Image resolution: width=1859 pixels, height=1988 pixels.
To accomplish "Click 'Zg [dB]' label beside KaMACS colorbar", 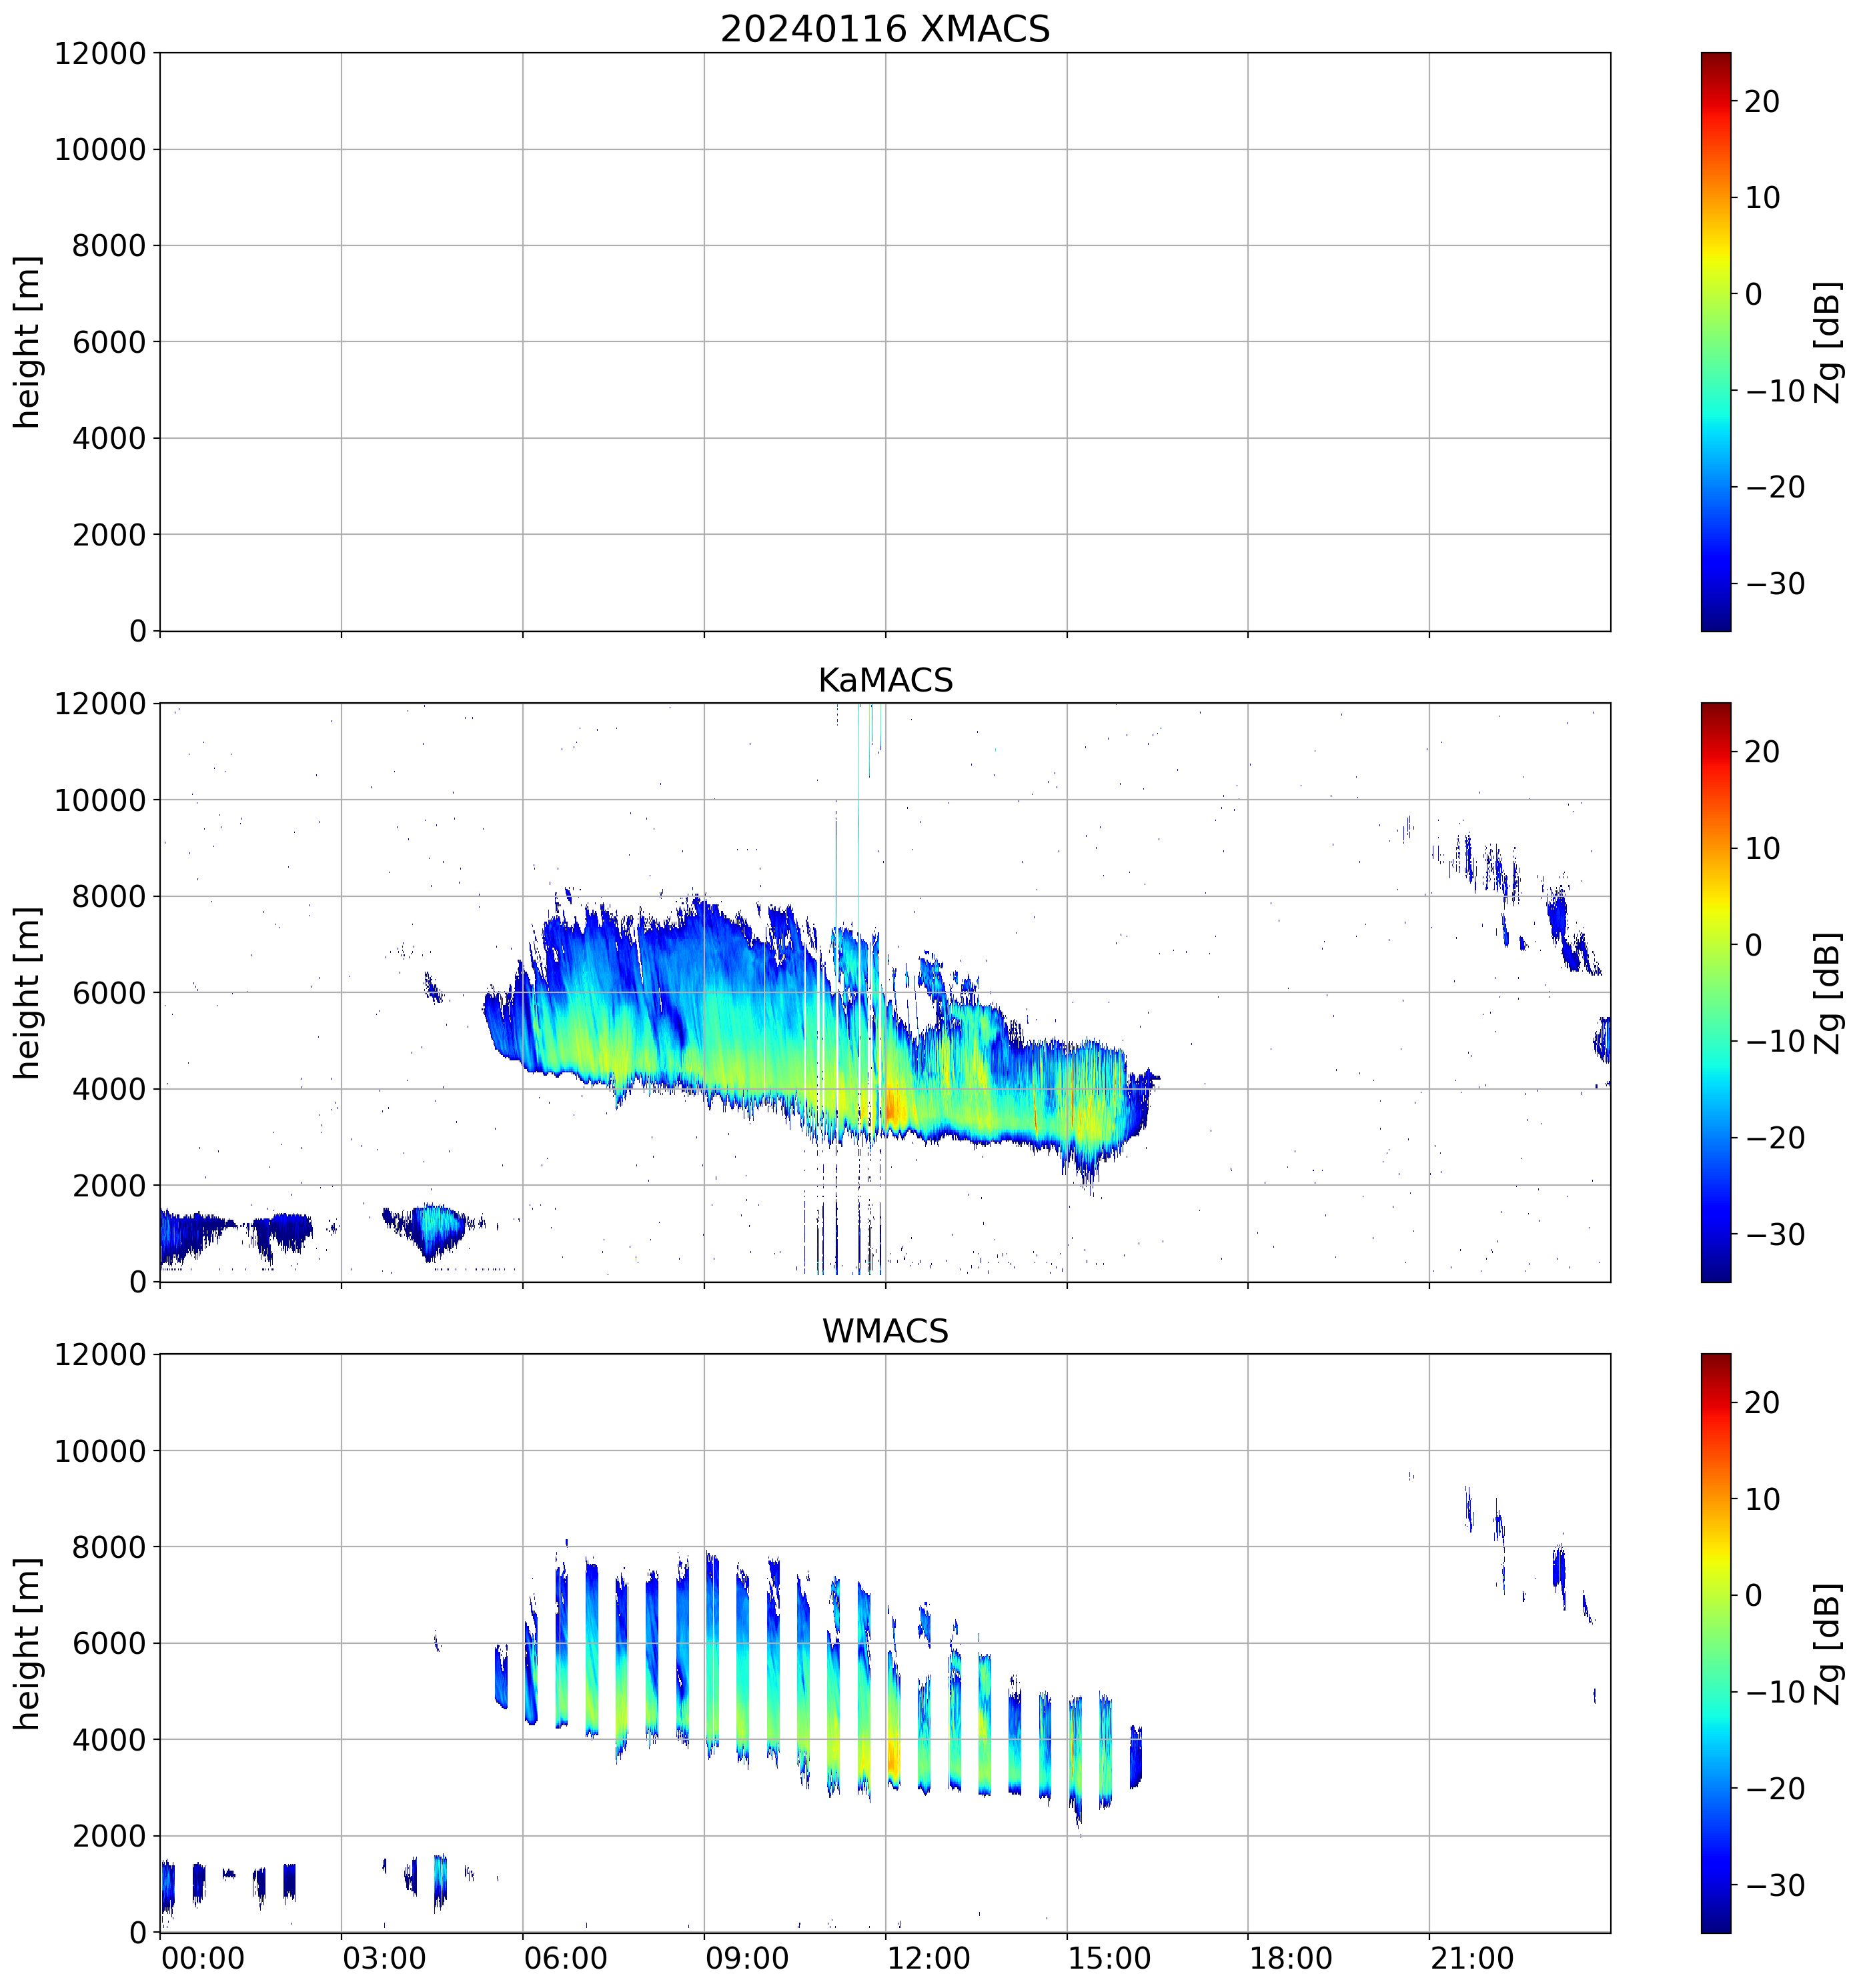I will (x=1828, y=992).
